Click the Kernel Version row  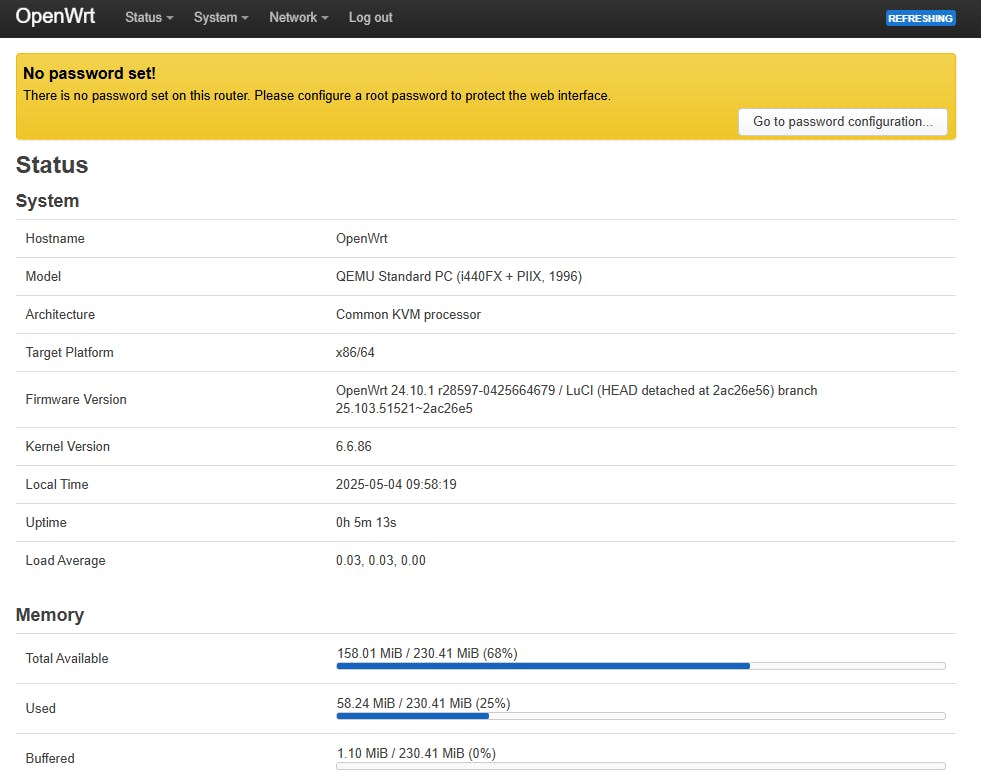(354, 446)
